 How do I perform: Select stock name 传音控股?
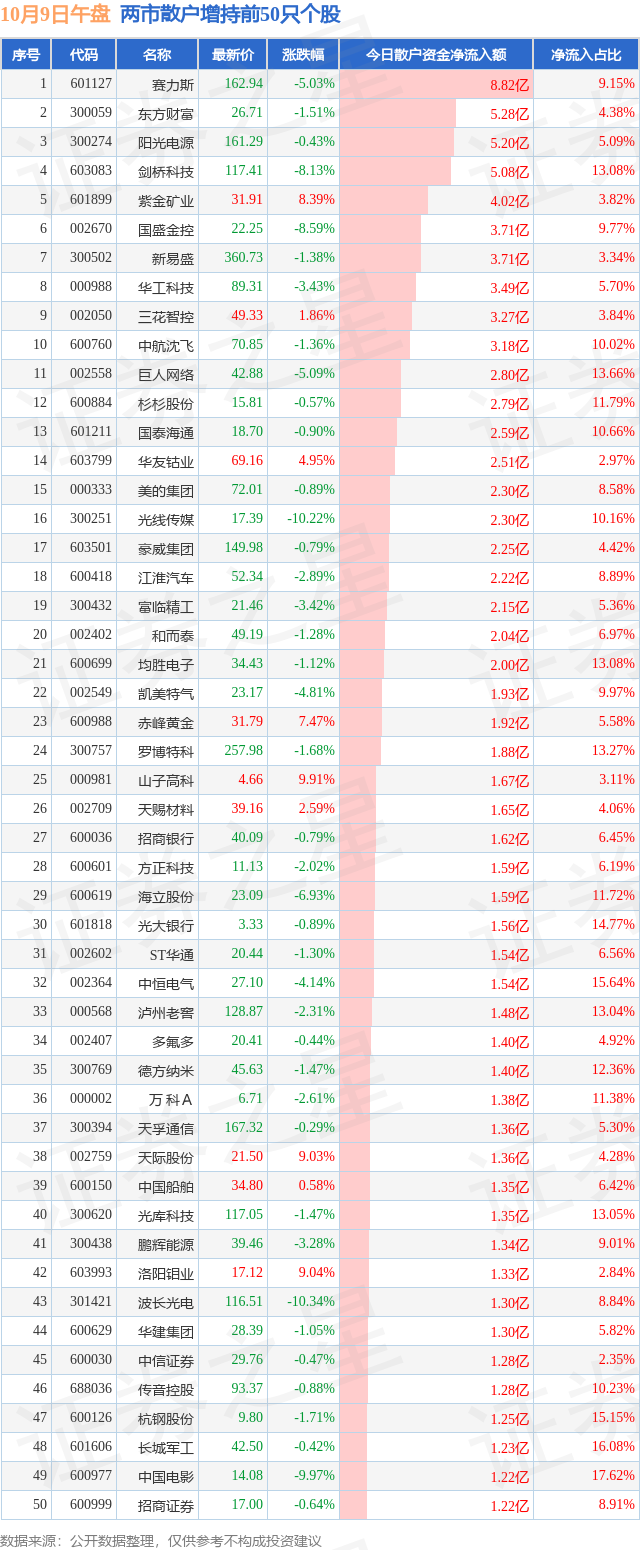[x=166, y=1389]
